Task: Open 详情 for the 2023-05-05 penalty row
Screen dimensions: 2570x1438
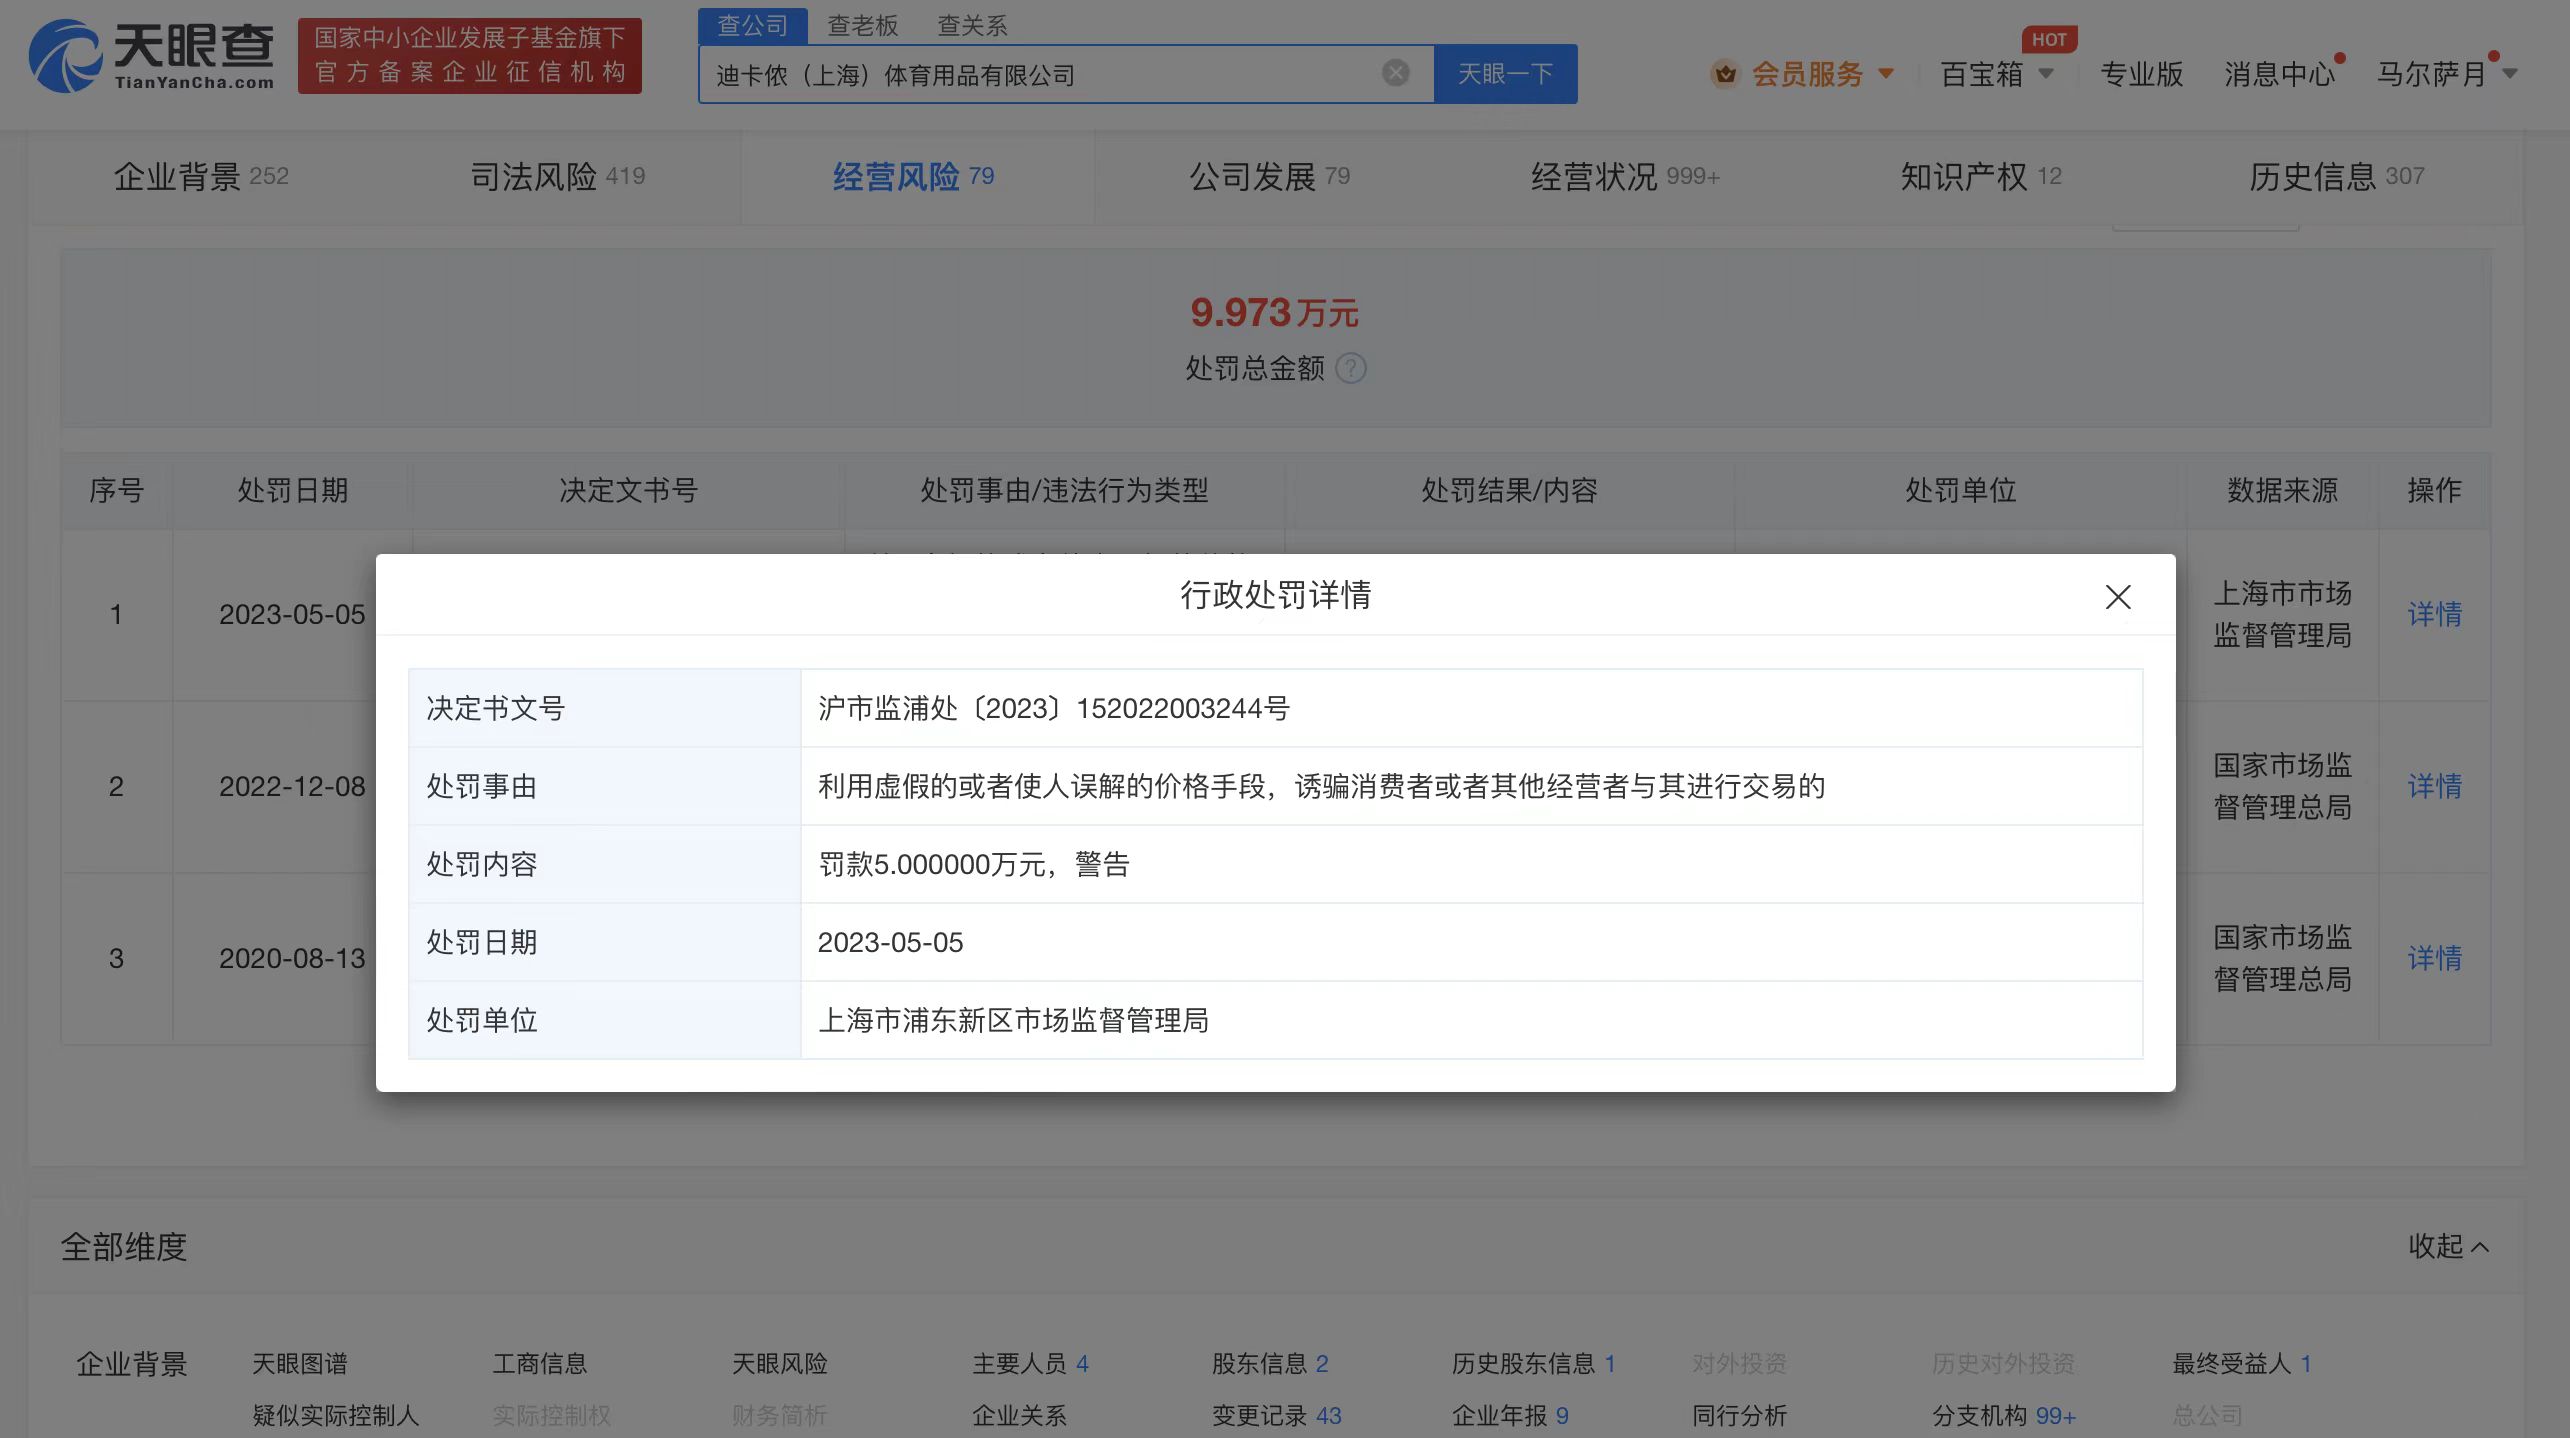Action: click(x=2434, y=614)
